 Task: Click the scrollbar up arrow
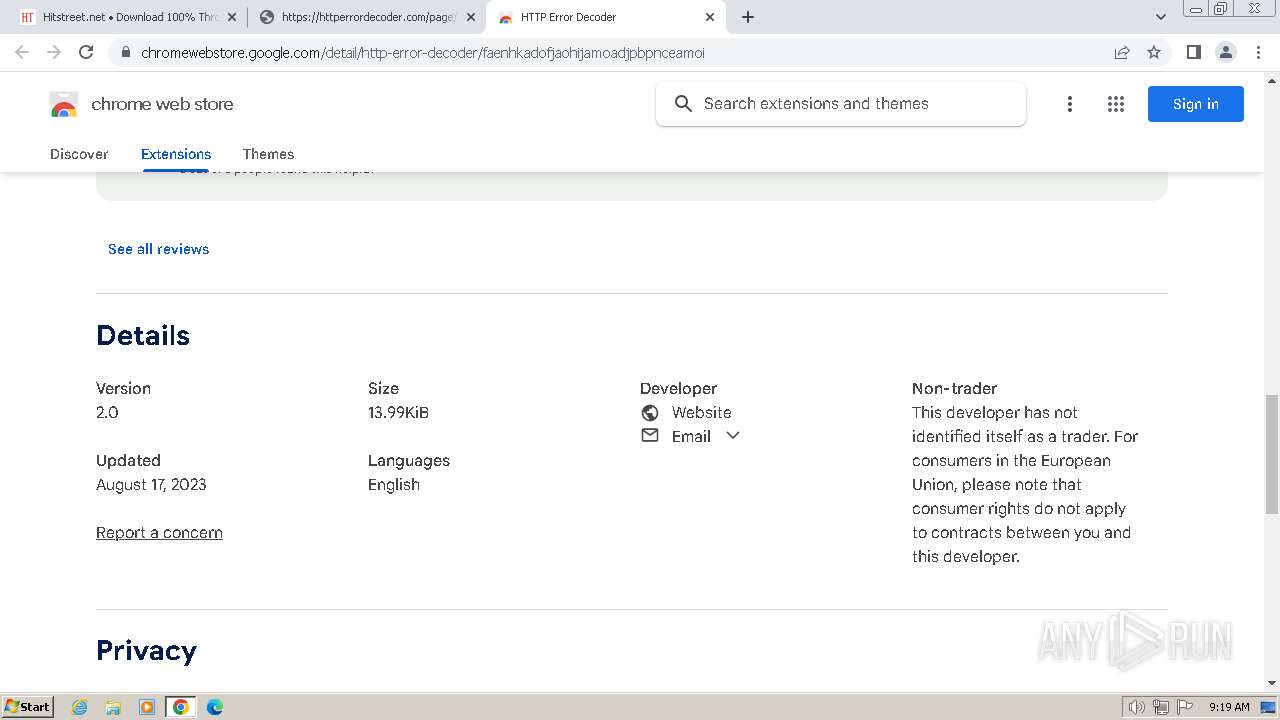[x=1272, y=79]
